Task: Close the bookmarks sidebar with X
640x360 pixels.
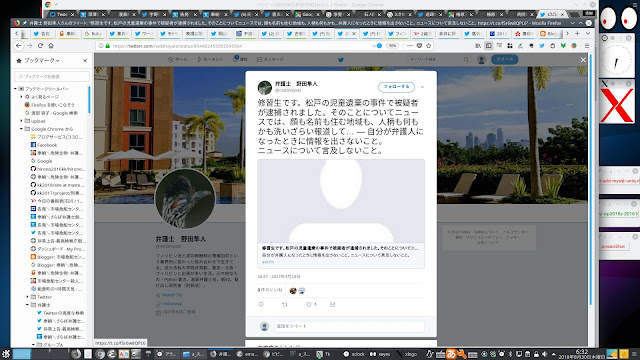Action: pos(85,60)
